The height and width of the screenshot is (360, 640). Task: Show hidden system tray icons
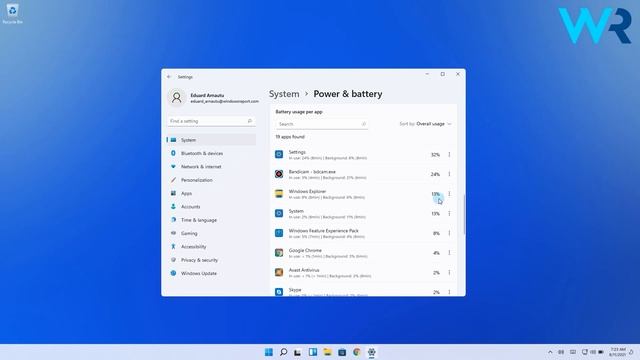click(x=550, y=352)
